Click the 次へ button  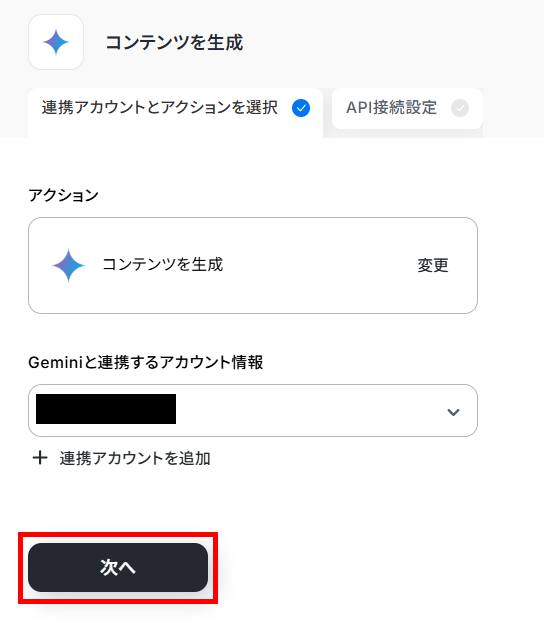point(118,567)
